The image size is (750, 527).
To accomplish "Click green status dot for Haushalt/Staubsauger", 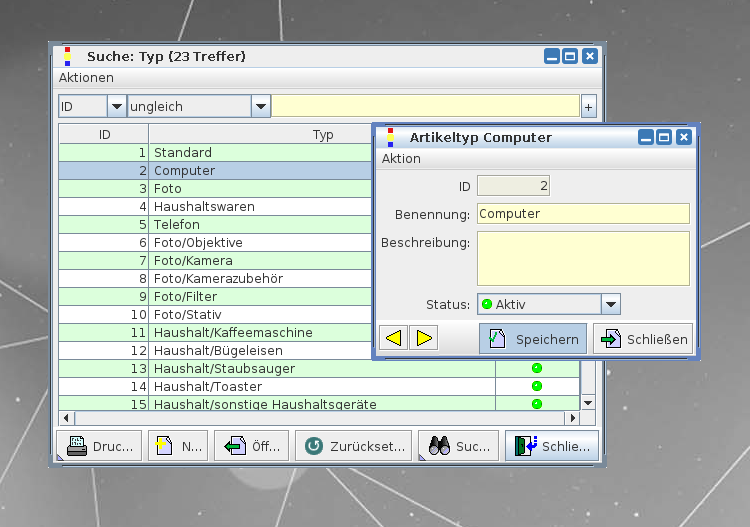I will [x=536, y=368].
